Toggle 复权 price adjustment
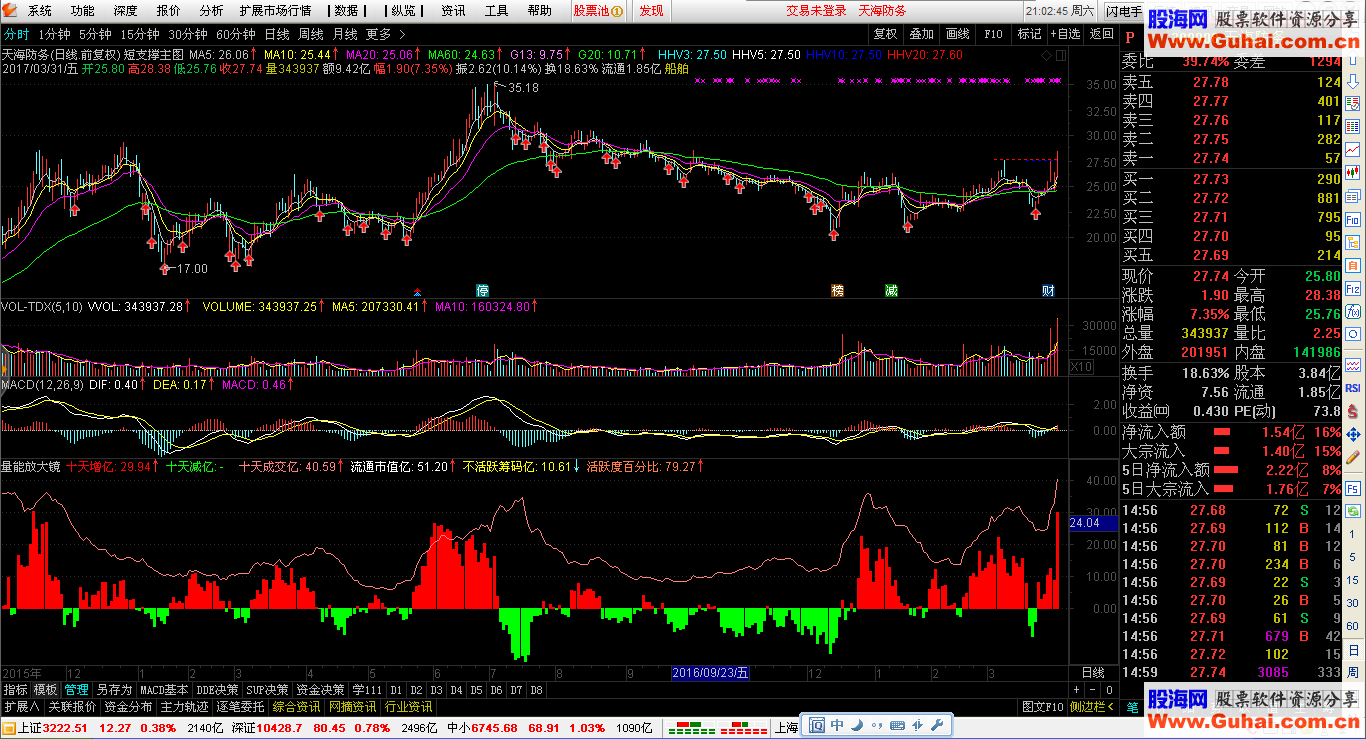Screen dimensions: 1366x739 [885, 33]
